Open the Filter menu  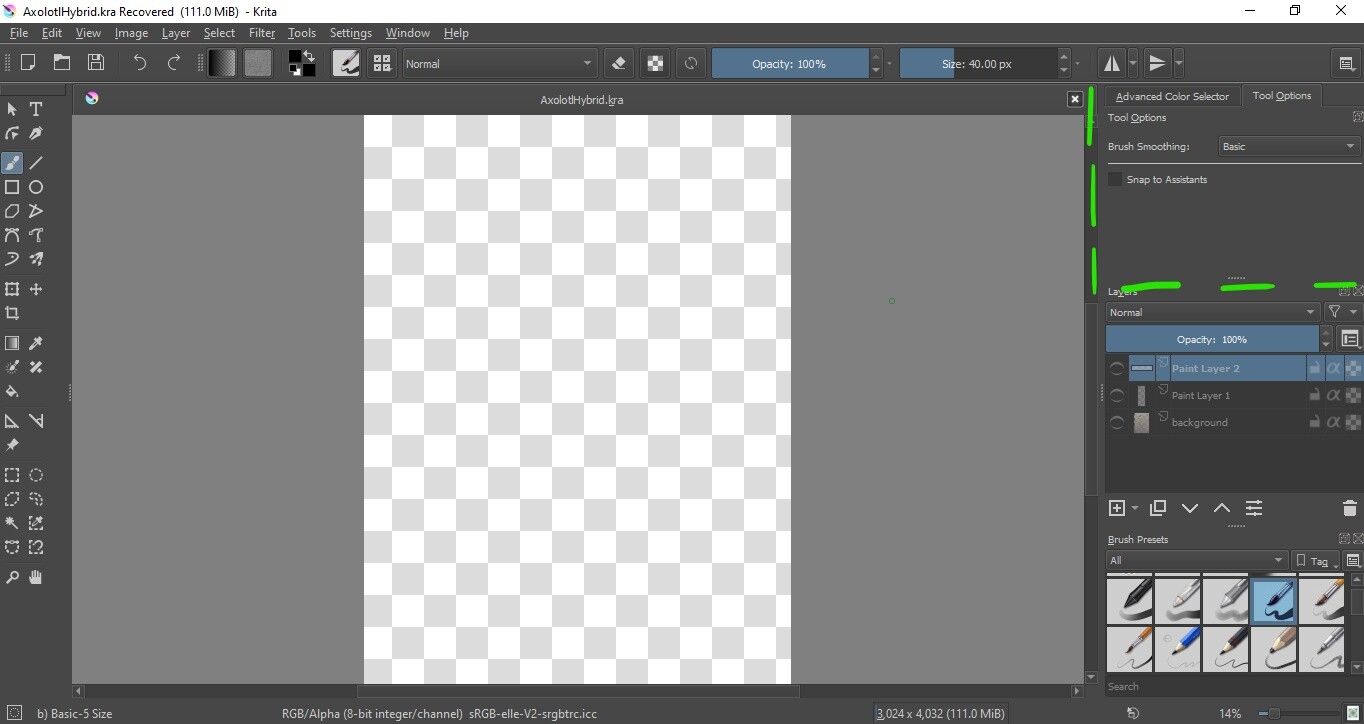pyautogui.click(x=261, y=33)
